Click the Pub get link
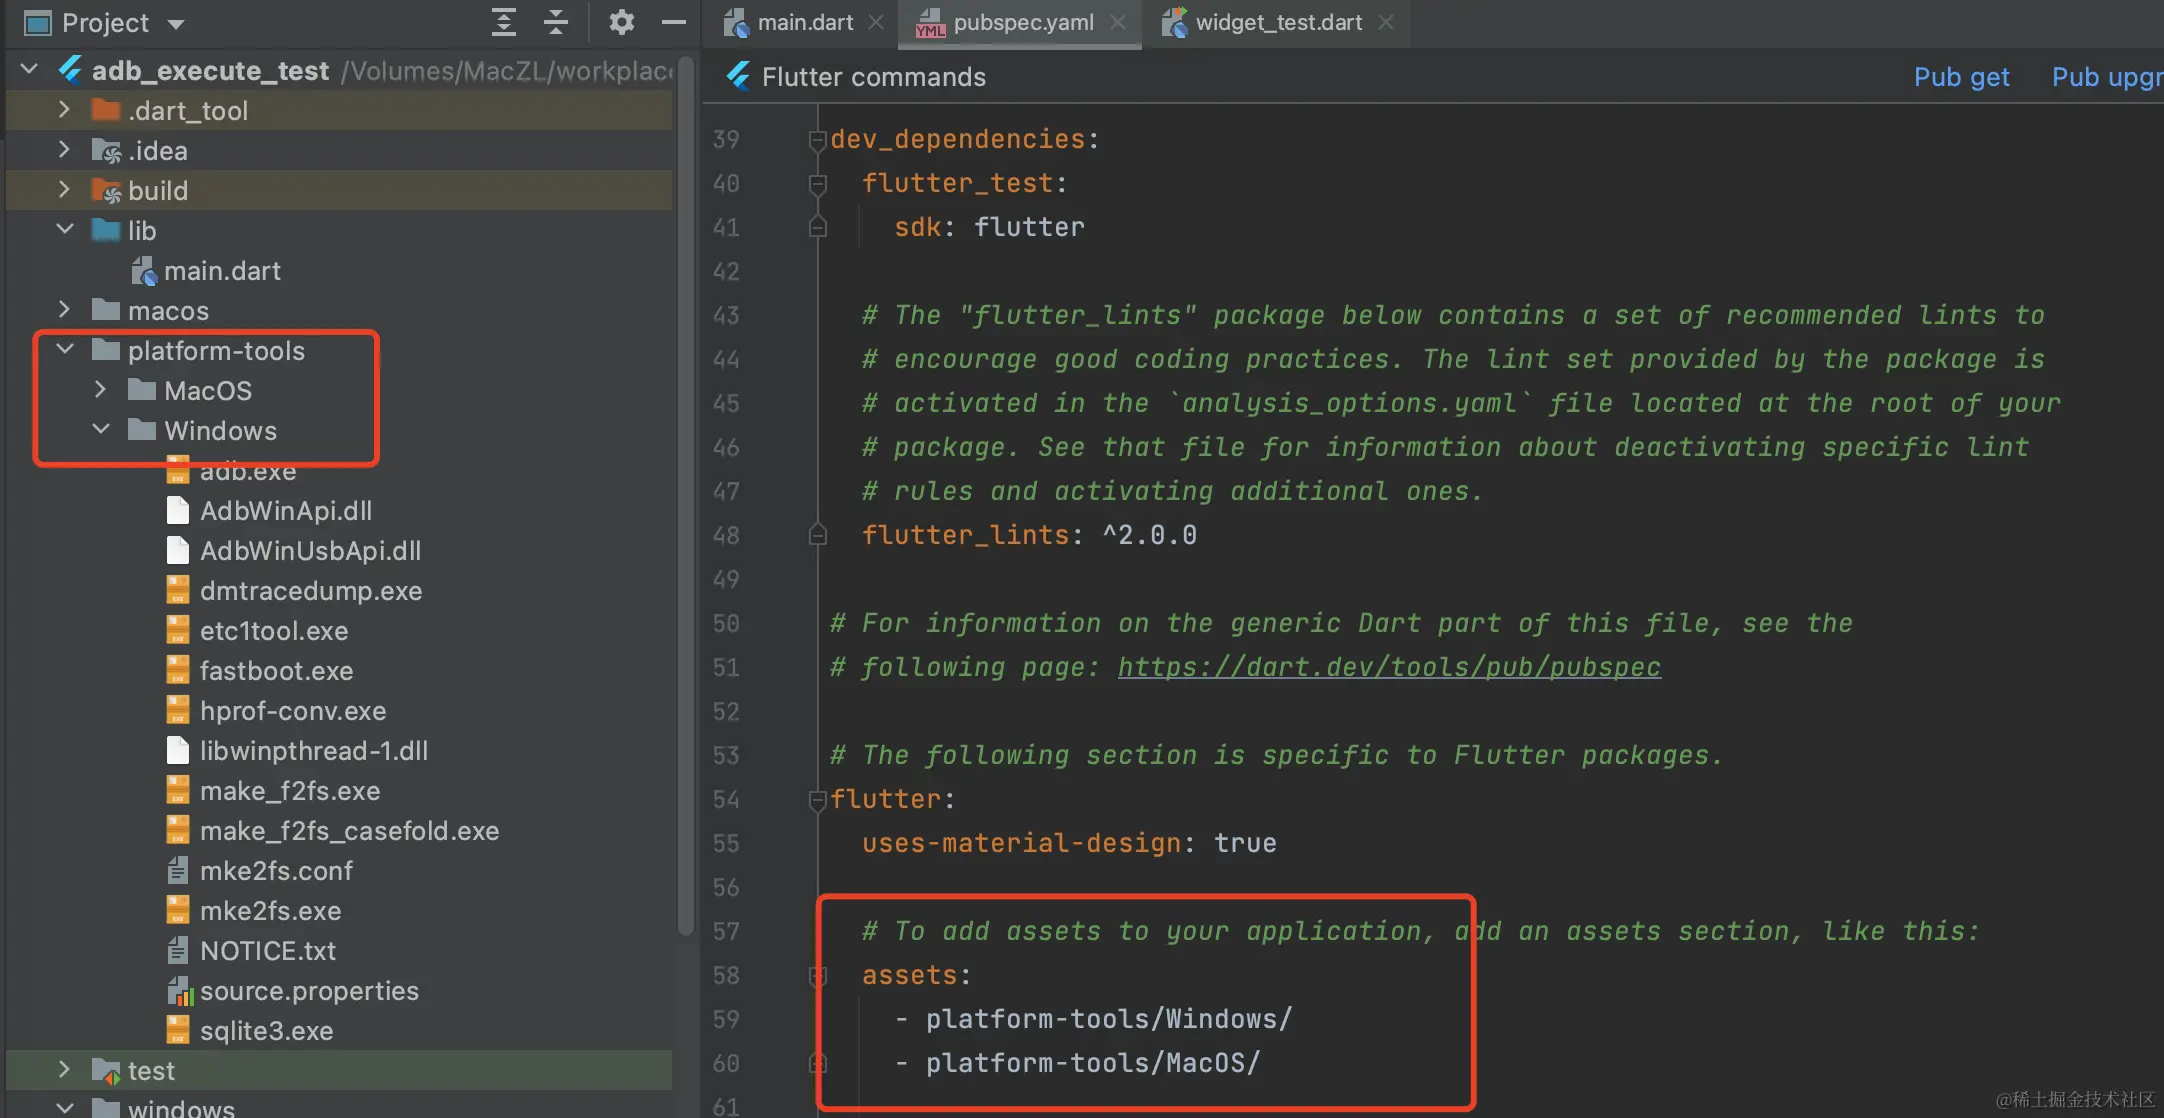 pyautogui.click(x=1961, y=77)
